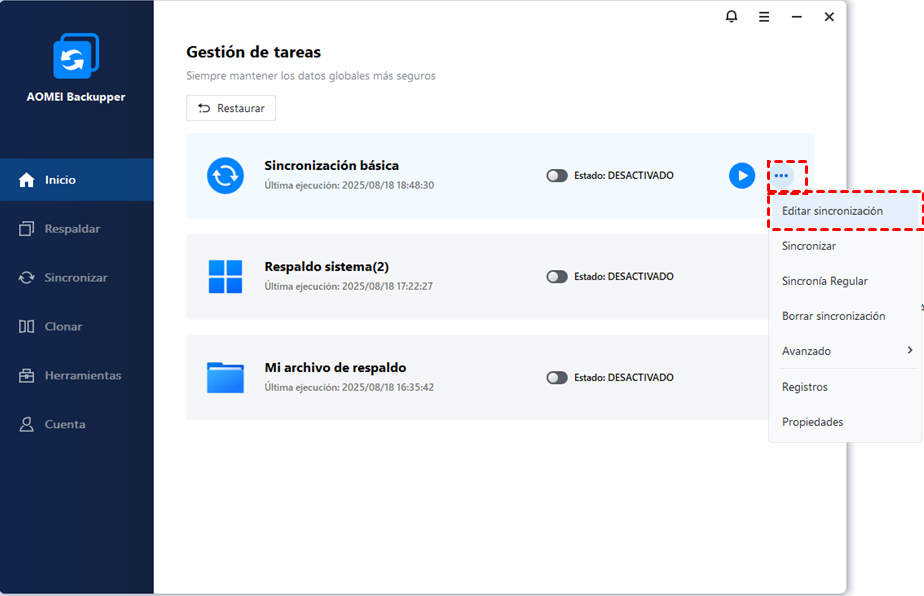Screen dimensions: 924x596
Task: Click the Restaurar button
Action: pos(231,108)
